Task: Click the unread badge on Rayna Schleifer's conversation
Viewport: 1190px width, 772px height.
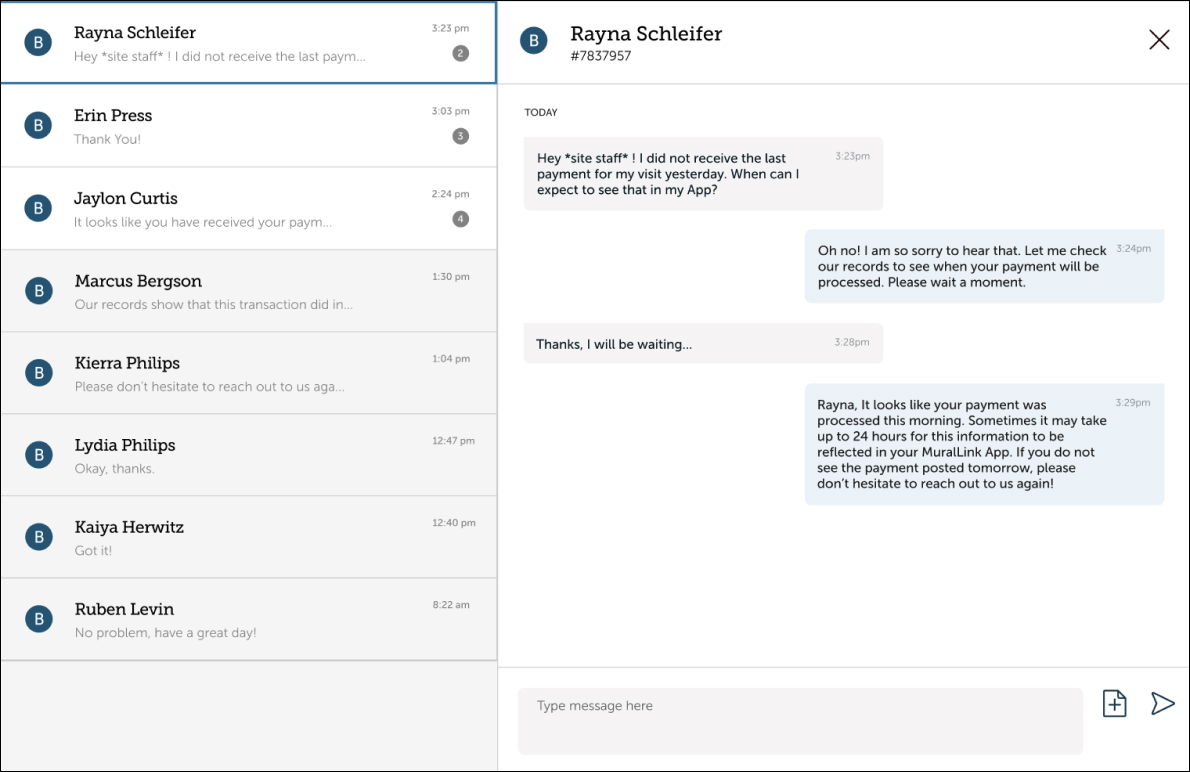Action: (x=460, y=54)
